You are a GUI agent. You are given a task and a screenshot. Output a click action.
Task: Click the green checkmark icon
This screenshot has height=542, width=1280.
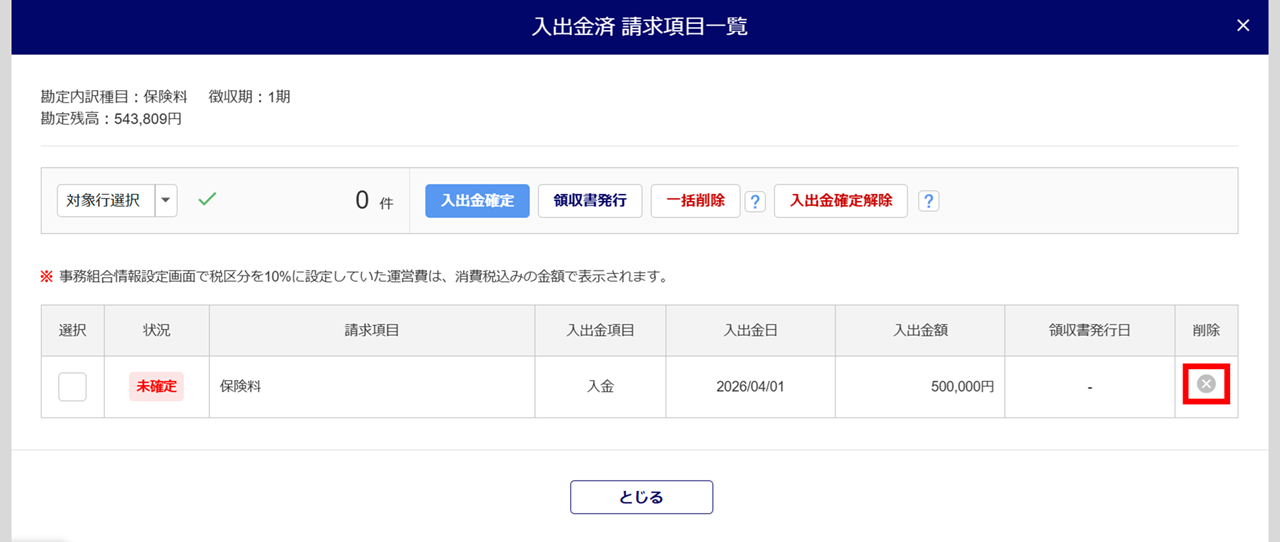(207, 200)
